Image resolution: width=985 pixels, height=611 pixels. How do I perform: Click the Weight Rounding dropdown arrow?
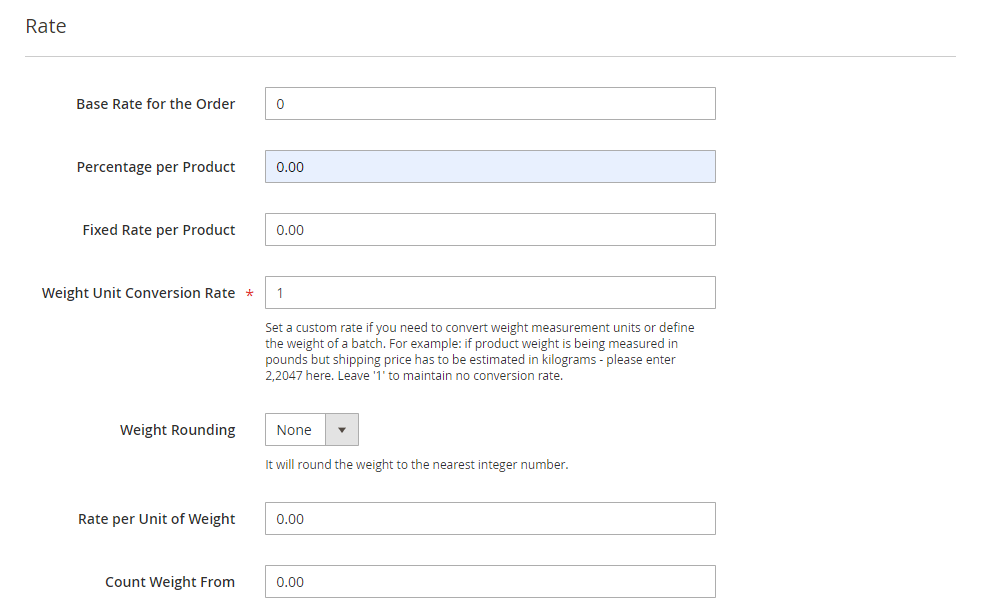pyautogui.click(x=342, y=430)
